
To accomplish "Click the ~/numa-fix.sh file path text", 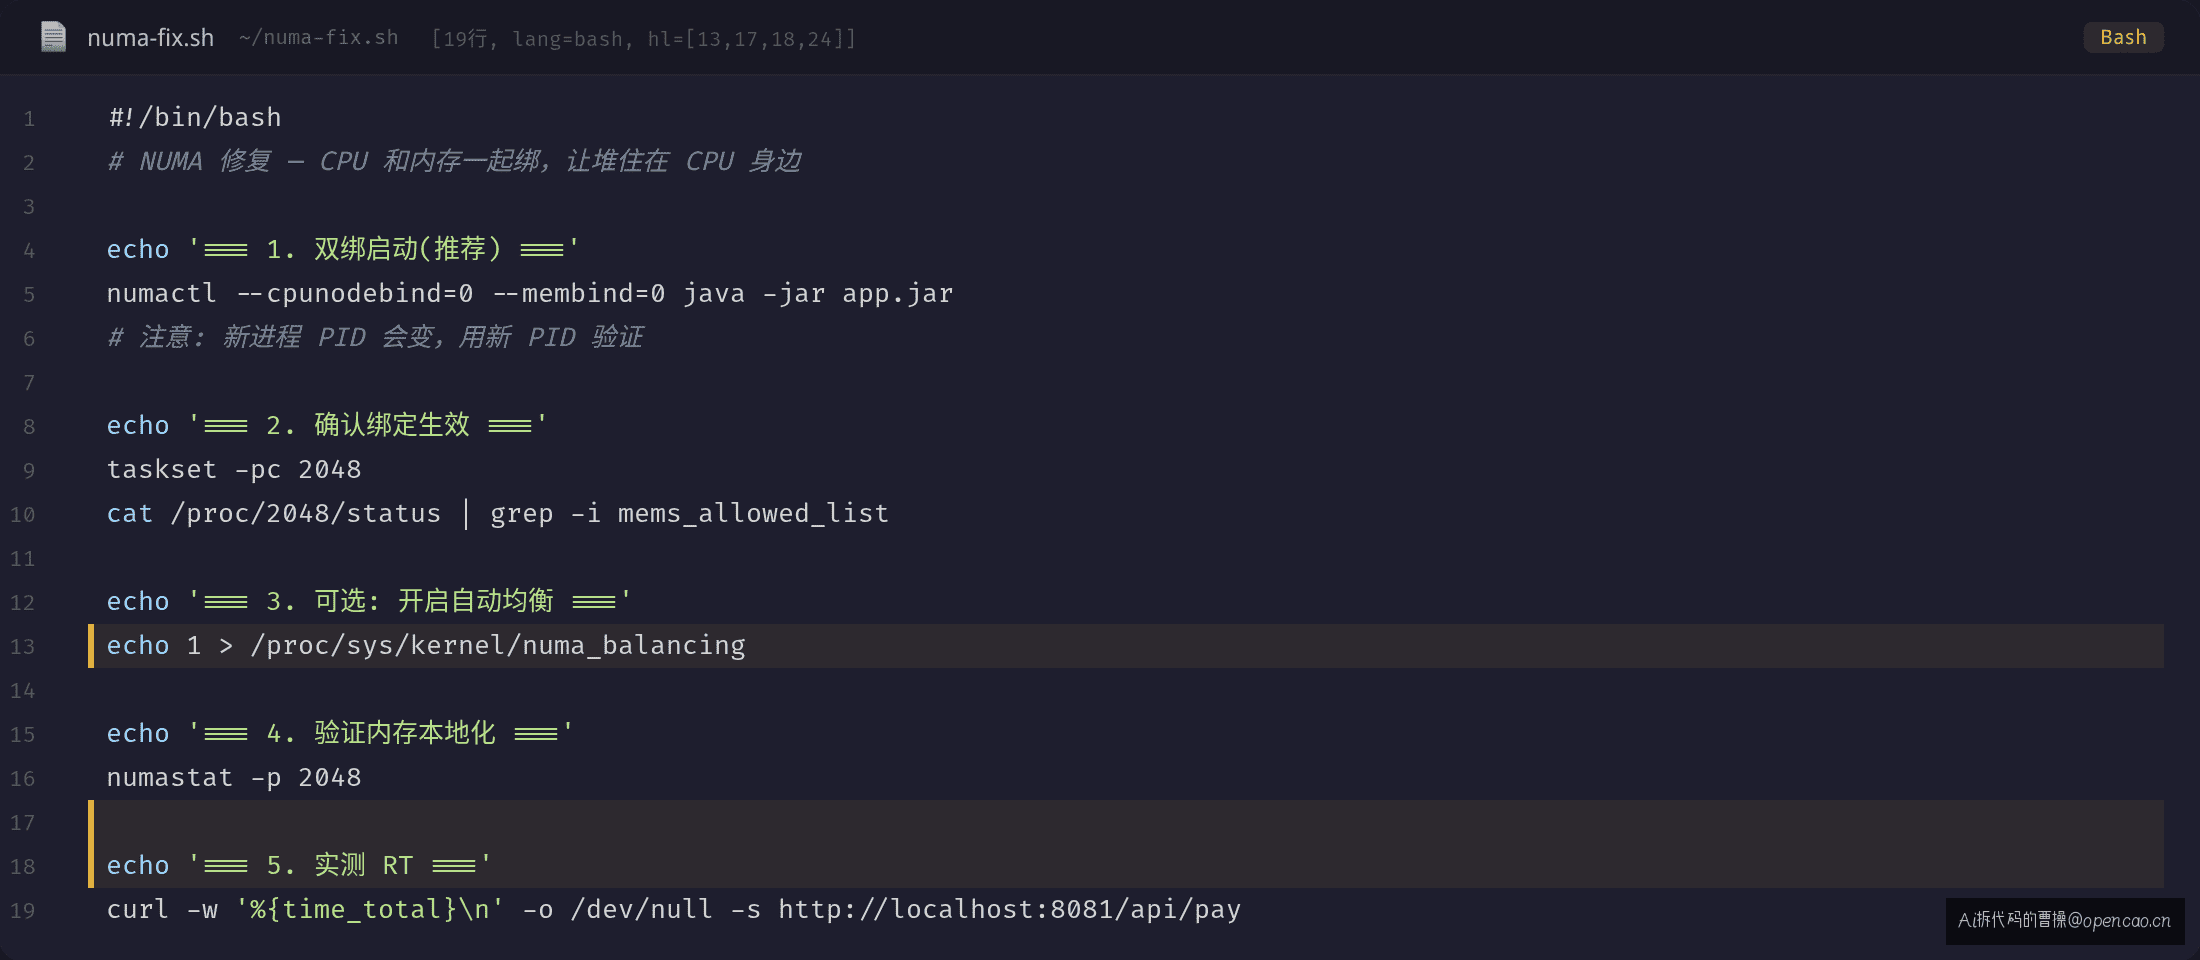I will (318, 38).
